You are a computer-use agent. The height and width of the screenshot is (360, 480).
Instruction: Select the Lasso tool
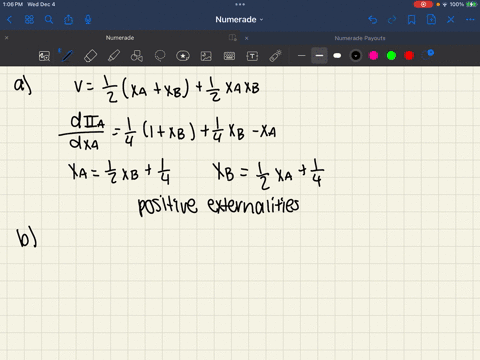click(x=160, y=56)
